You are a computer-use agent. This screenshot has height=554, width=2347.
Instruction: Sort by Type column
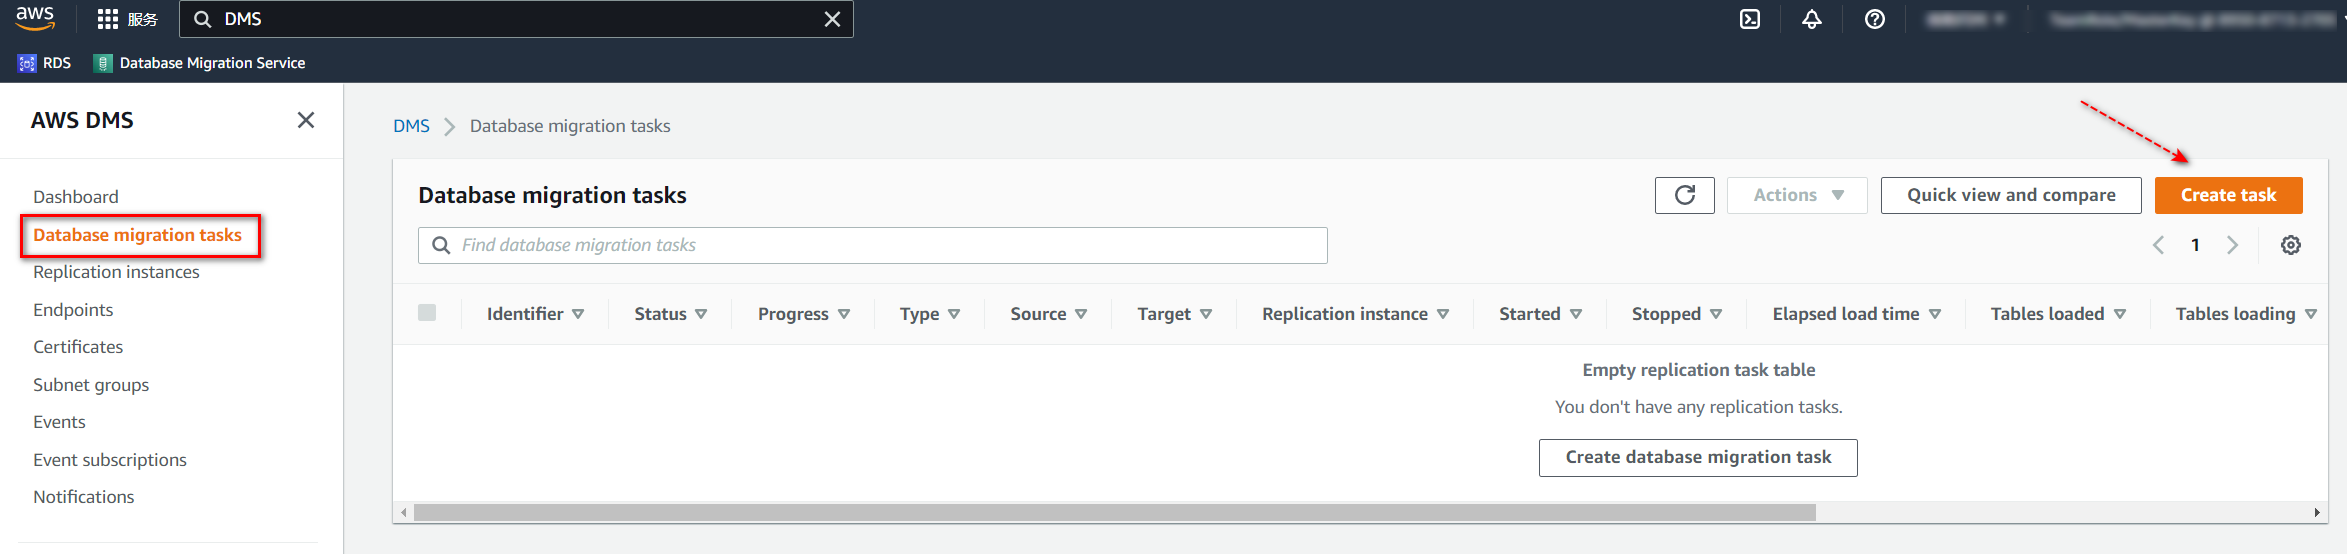click(x=929, y=314)
